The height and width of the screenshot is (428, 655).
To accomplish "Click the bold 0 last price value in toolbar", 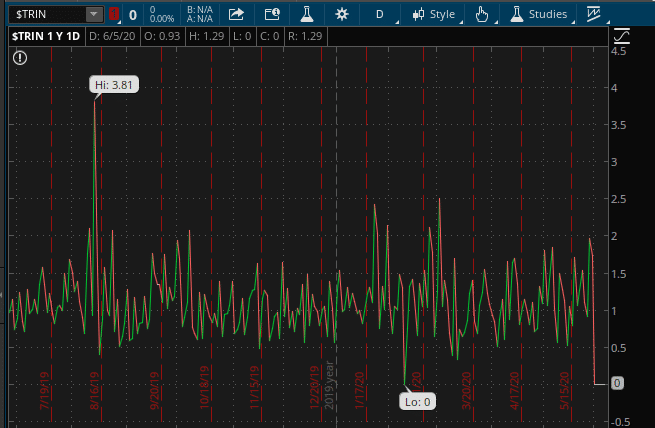I will tap(133, 15).
